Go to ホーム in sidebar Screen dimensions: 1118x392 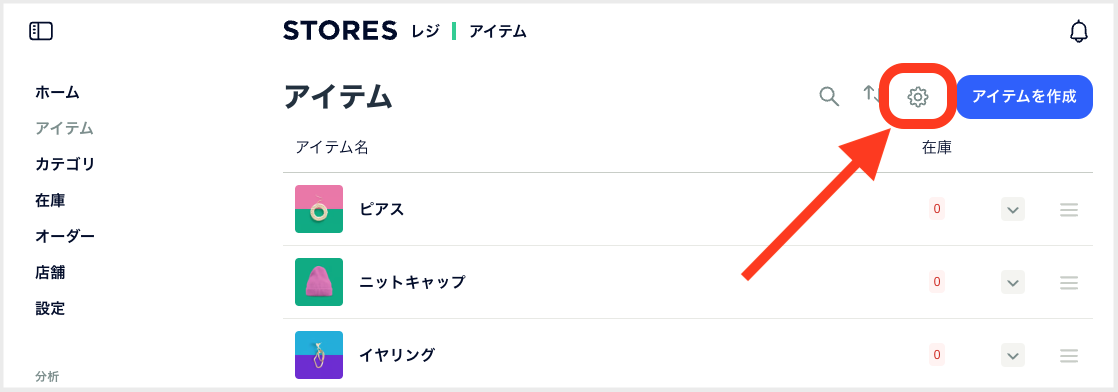click(57, 92)
